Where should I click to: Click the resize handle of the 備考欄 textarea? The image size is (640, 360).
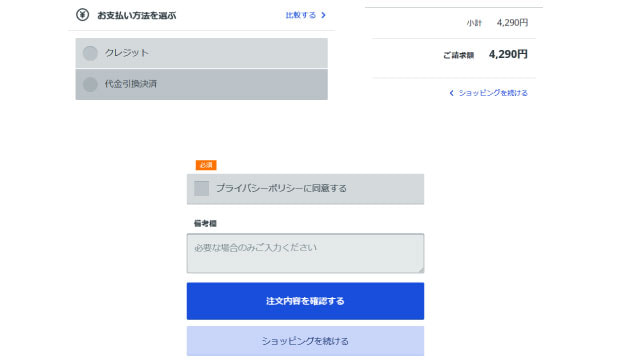pyautogui.click(x=421, y=270)
